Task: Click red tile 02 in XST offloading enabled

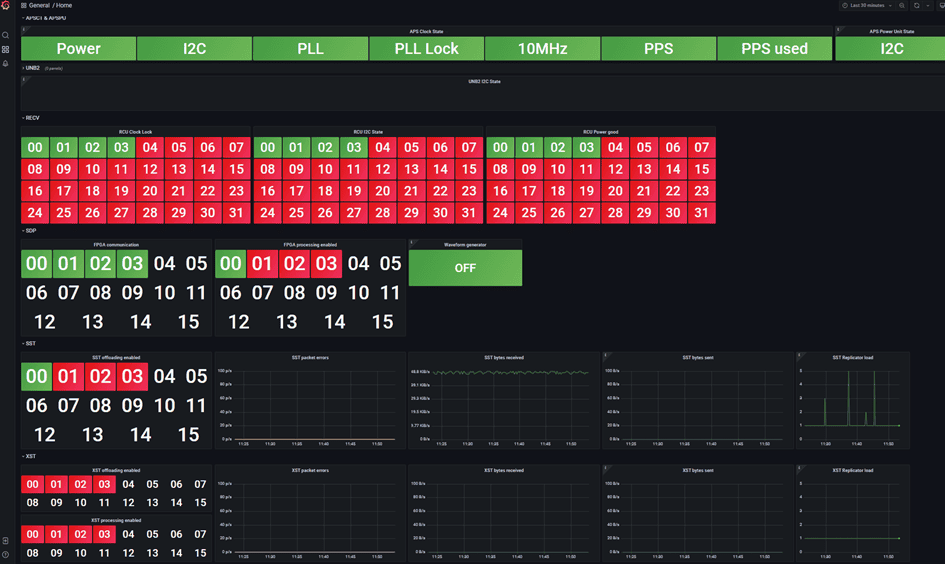Action: (80, 484)
